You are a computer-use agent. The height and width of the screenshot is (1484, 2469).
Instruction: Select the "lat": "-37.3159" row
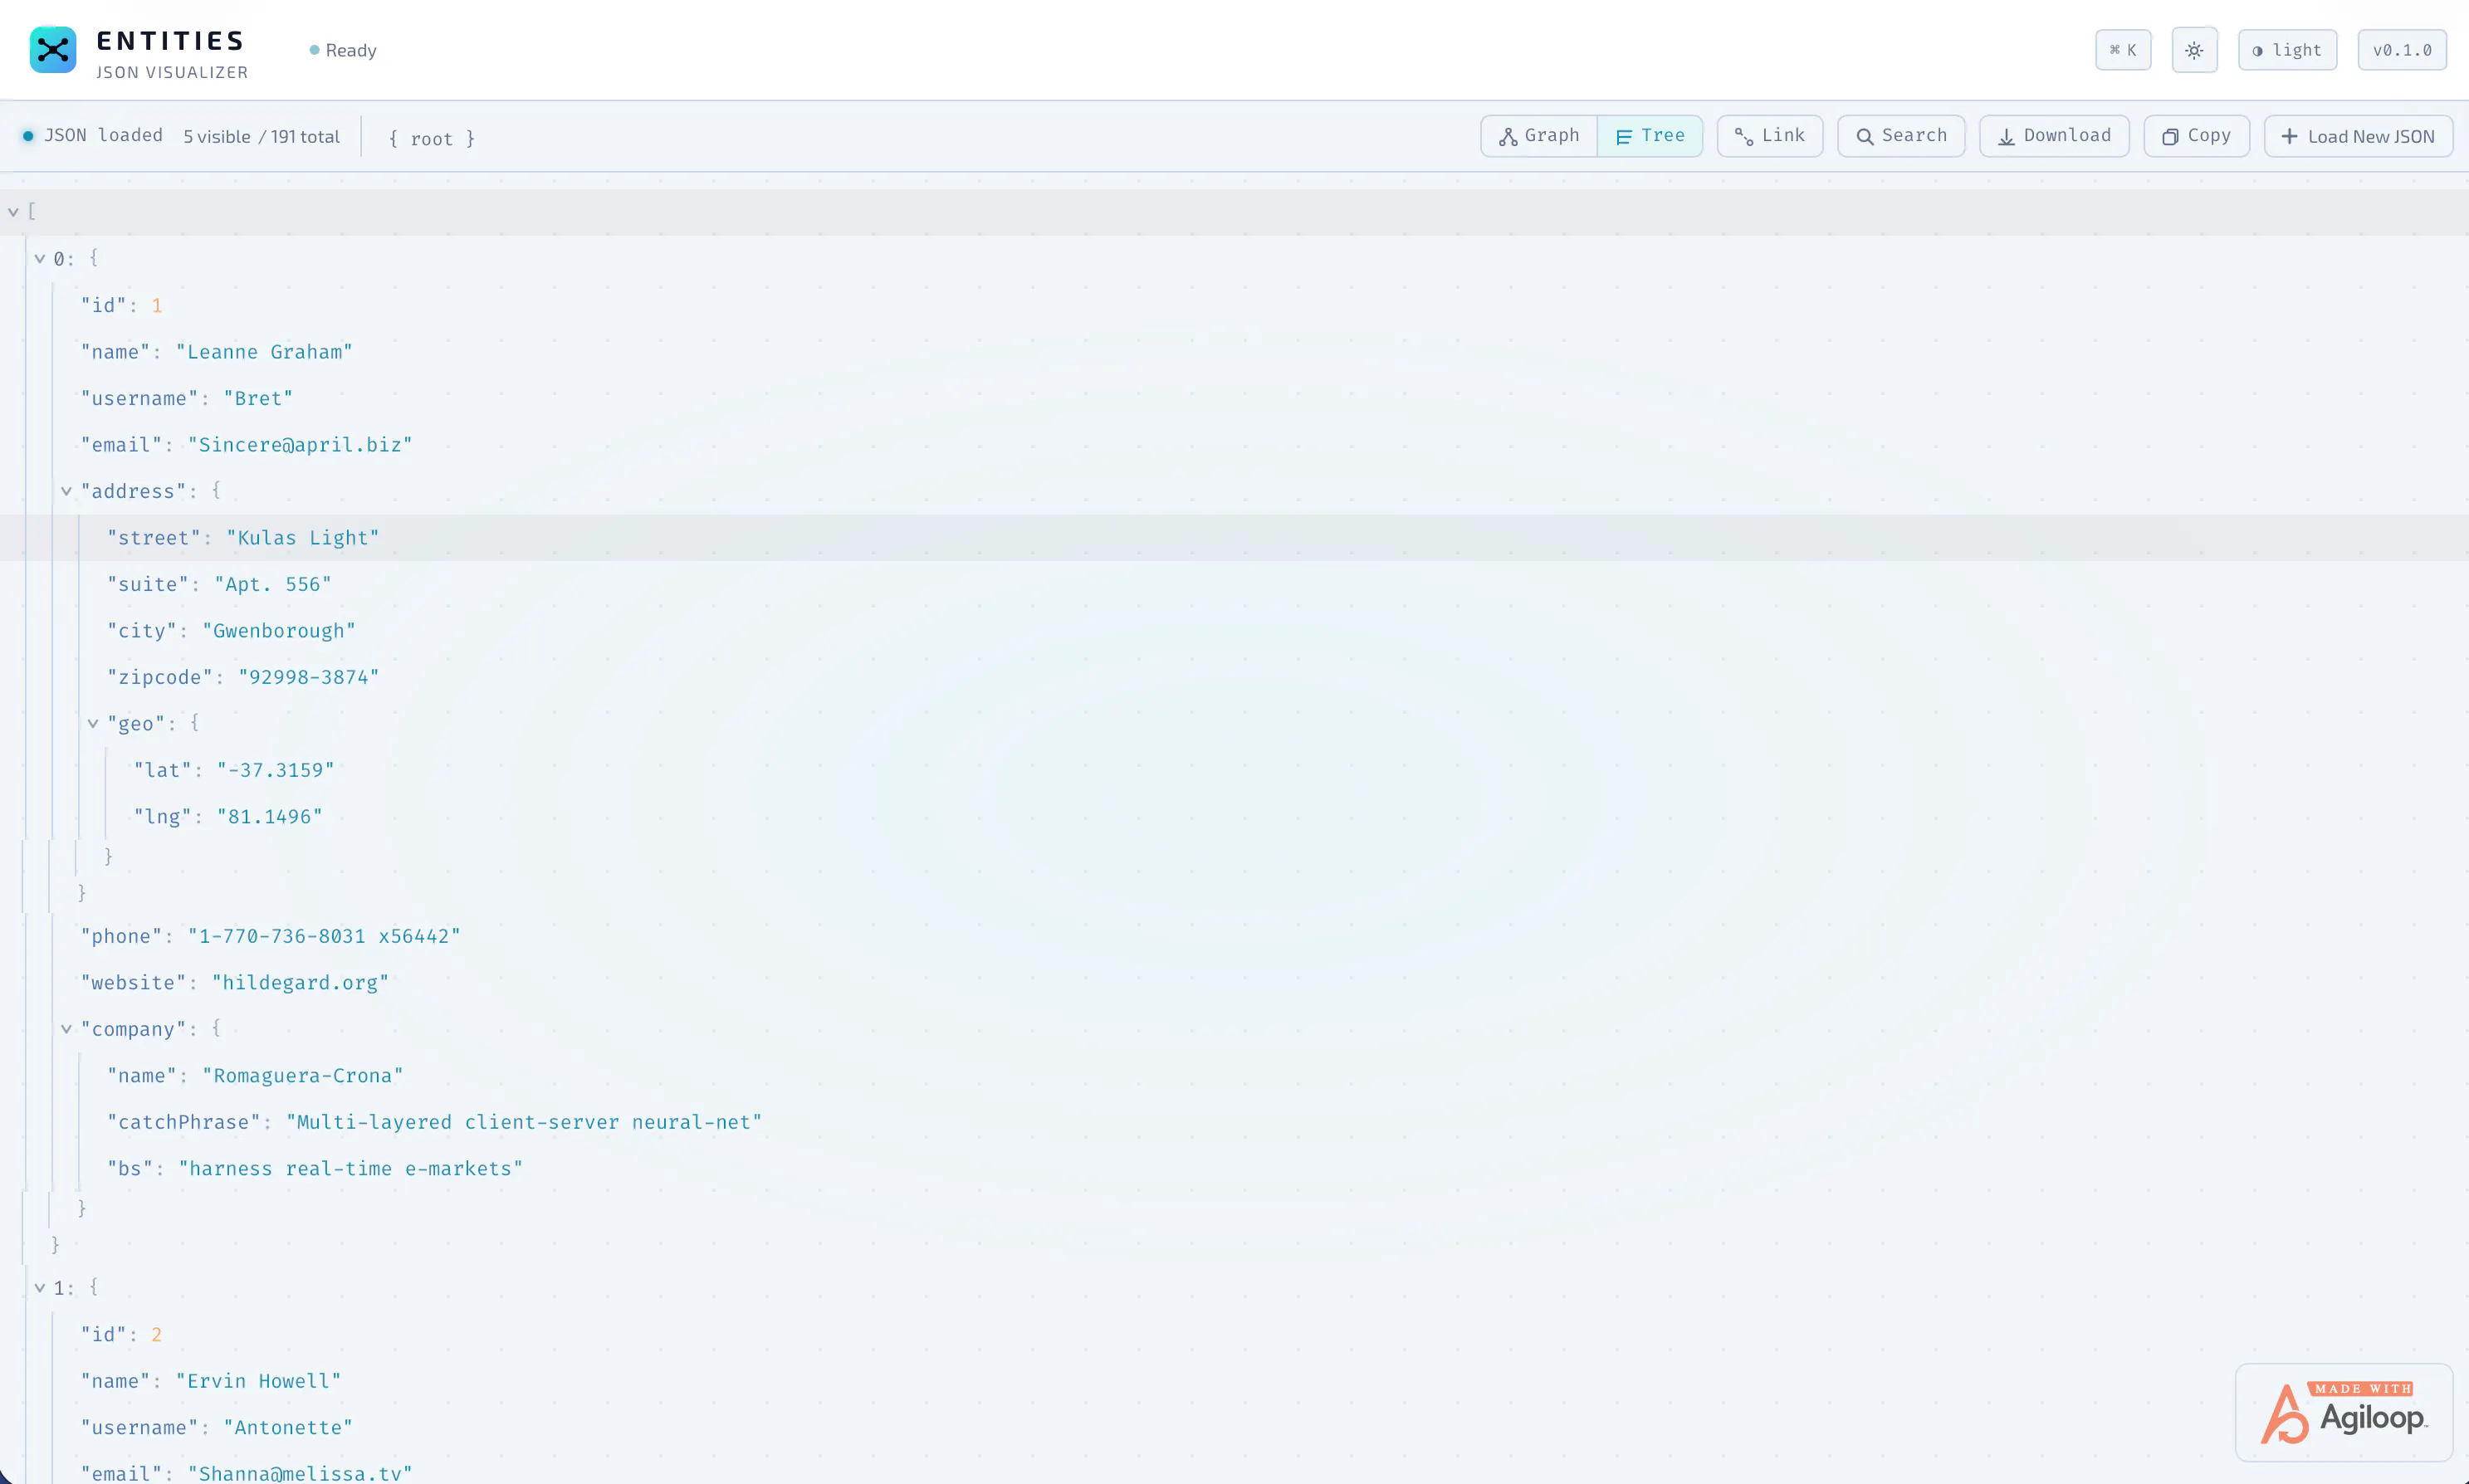click(x=1234, y=770)
